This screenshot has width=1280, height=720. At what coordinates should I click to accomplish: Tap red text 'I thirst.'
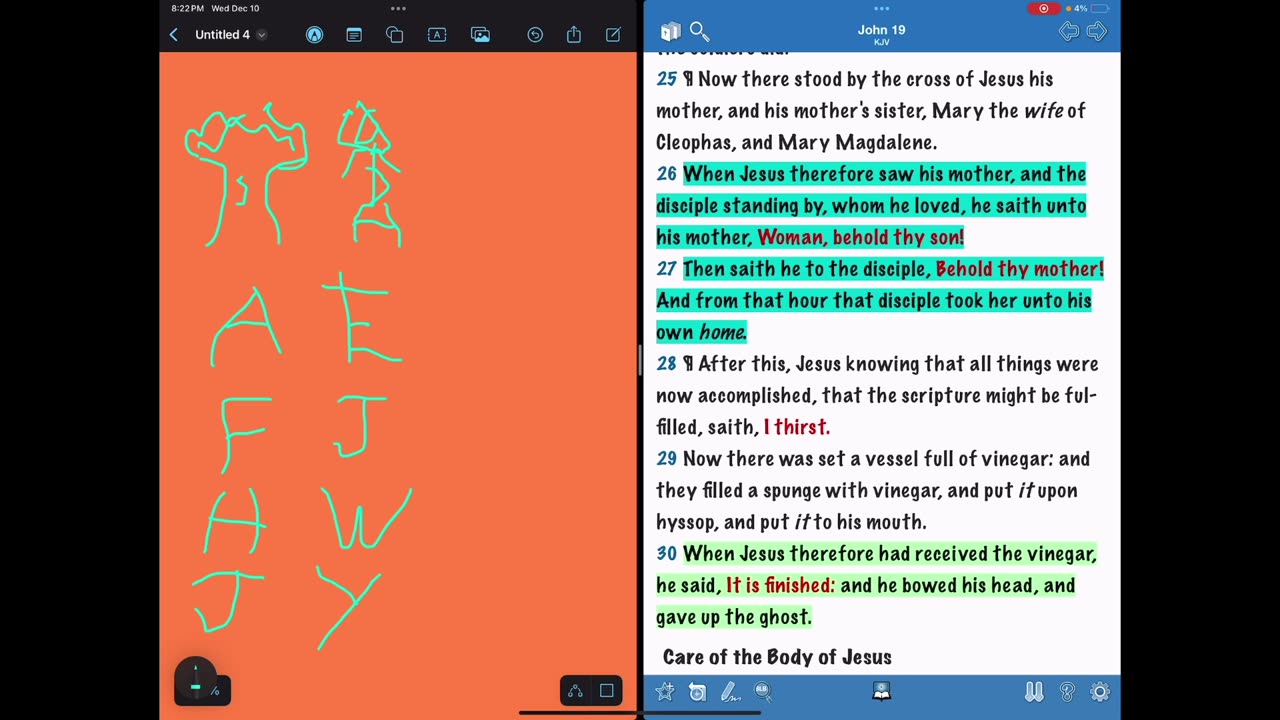click(796, 427)
